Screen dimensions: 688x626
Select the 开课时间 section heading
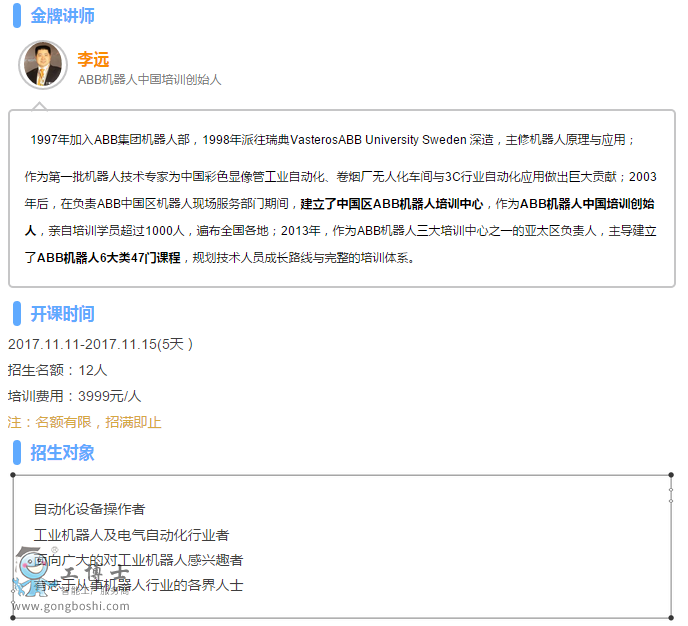[x=63, y=313]
